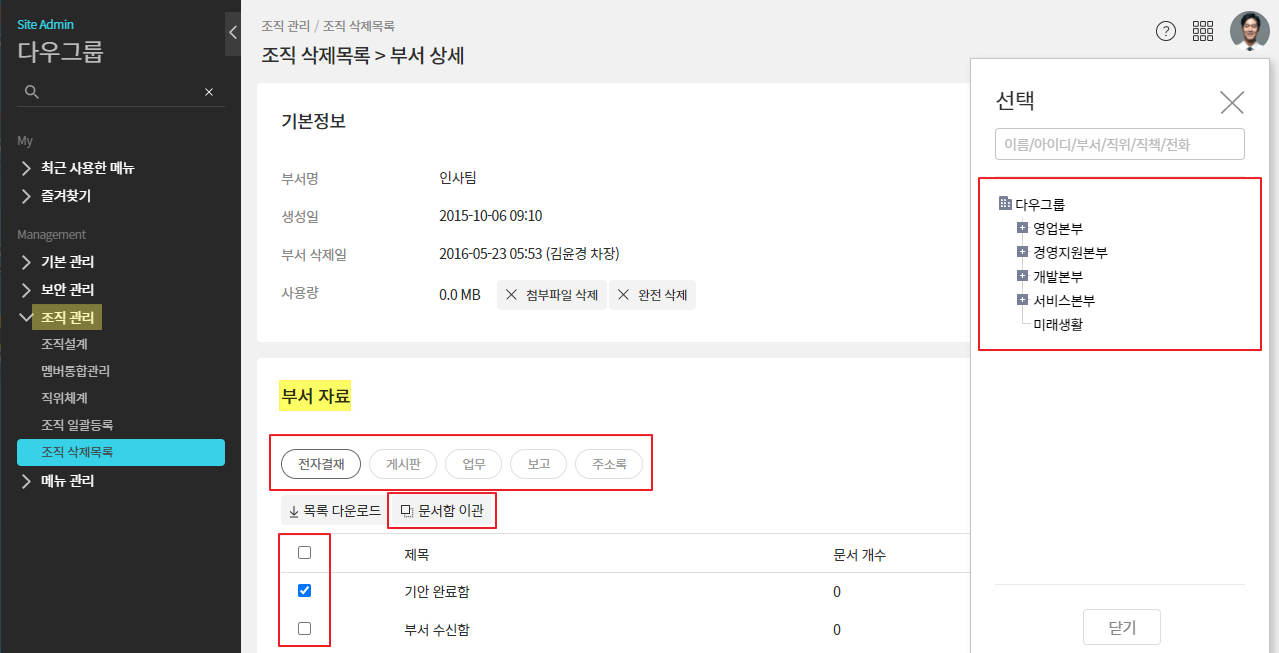Click the 다우그룹 organization building icon
1279x653 pixels.
click(1005, 204)
